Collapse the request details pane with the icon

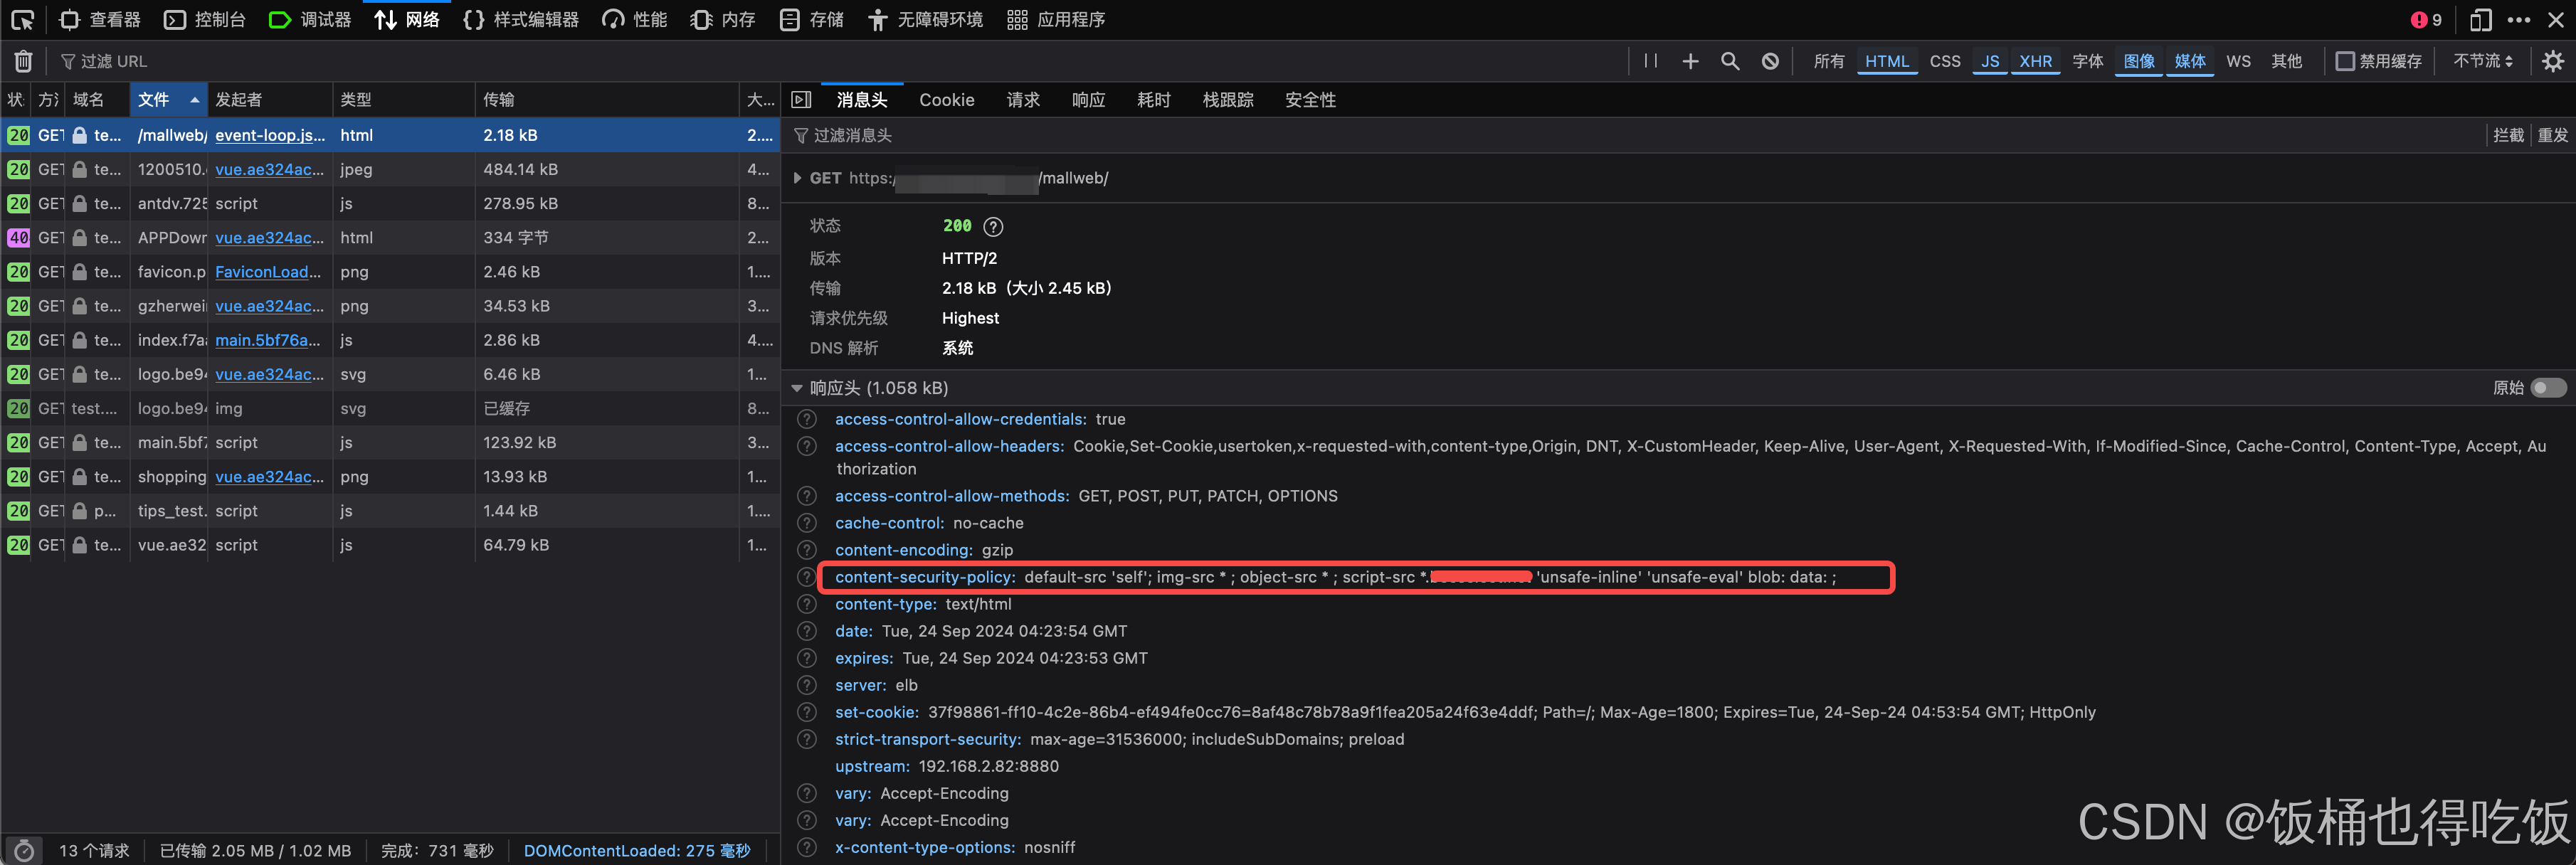[x=801, y=99]
